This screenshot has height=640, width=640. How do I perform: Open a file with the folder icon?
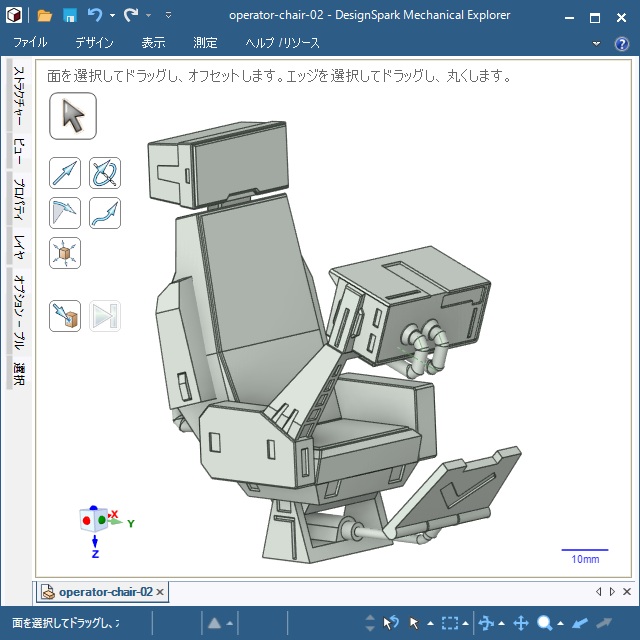(44, 16)
